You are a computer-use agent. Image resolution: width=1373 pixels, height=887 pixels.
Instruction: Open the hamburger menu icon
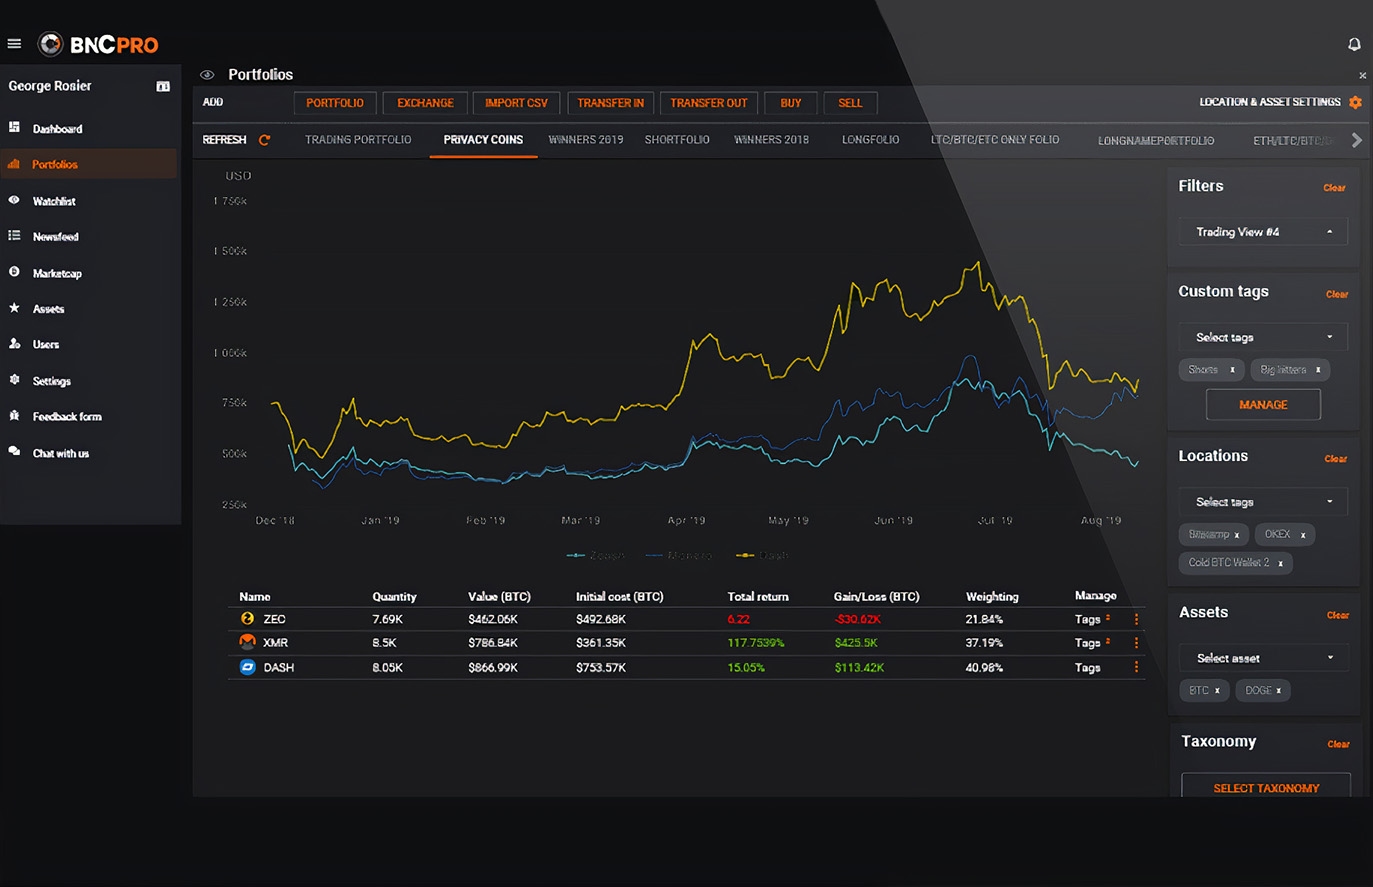(x=14, y=44)
